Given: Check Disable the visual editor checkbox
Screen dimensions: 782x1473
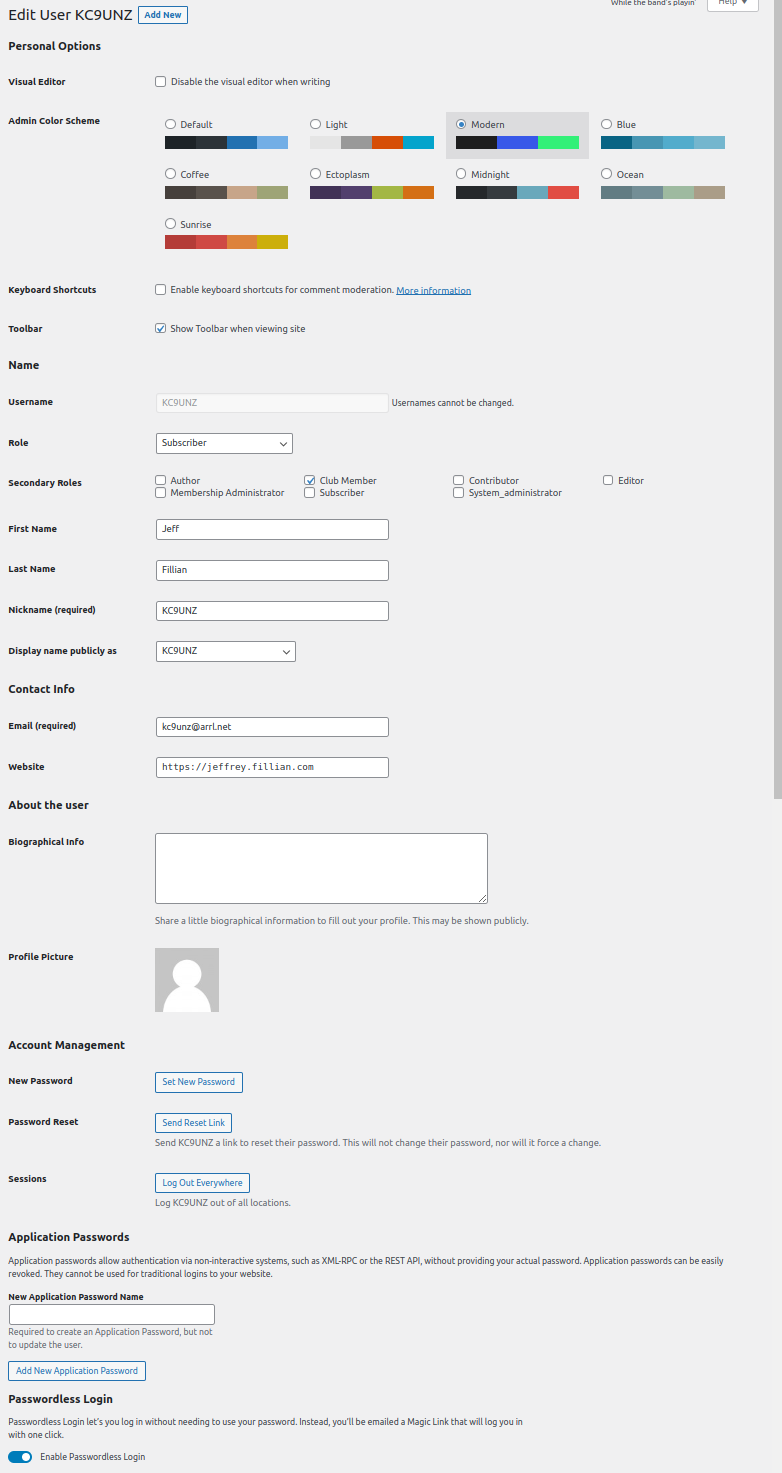Looking at the screenshot, I should pos(161,82).
